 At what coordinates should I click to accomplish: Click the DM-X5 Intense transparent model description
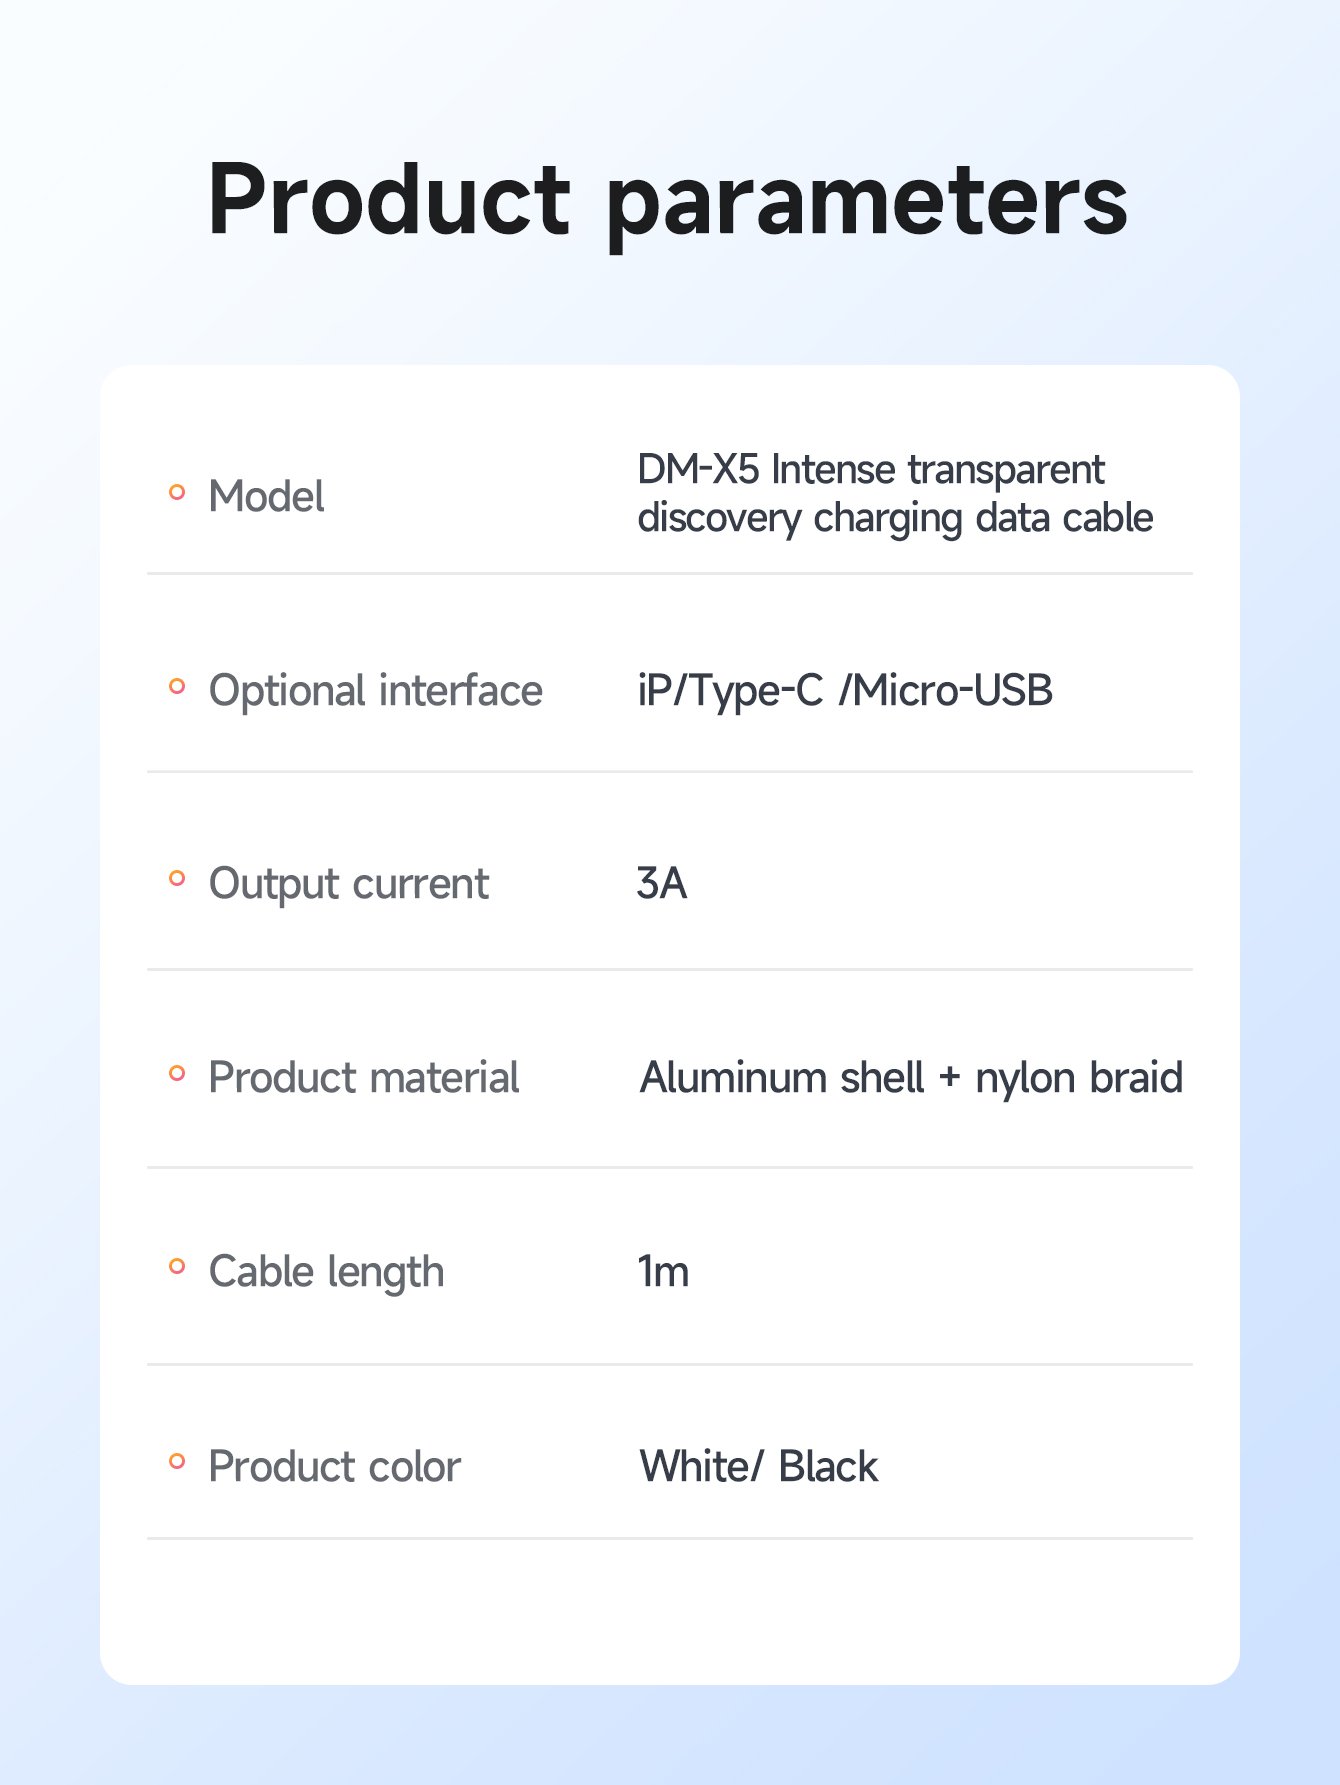[x=870, y=469]
